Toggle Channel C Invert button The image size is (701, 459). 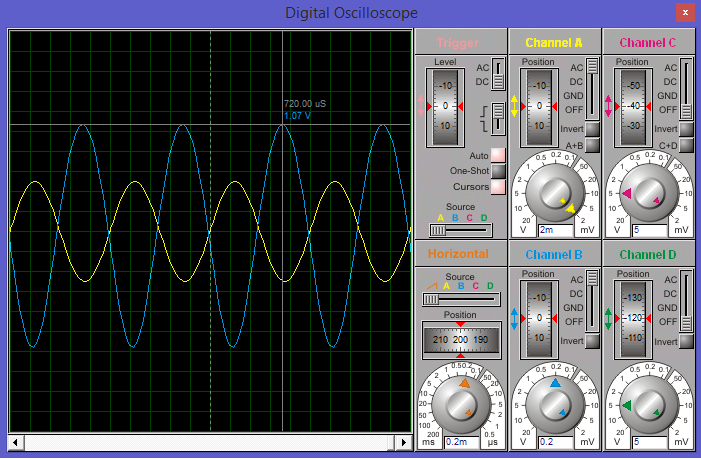(686, 129)
